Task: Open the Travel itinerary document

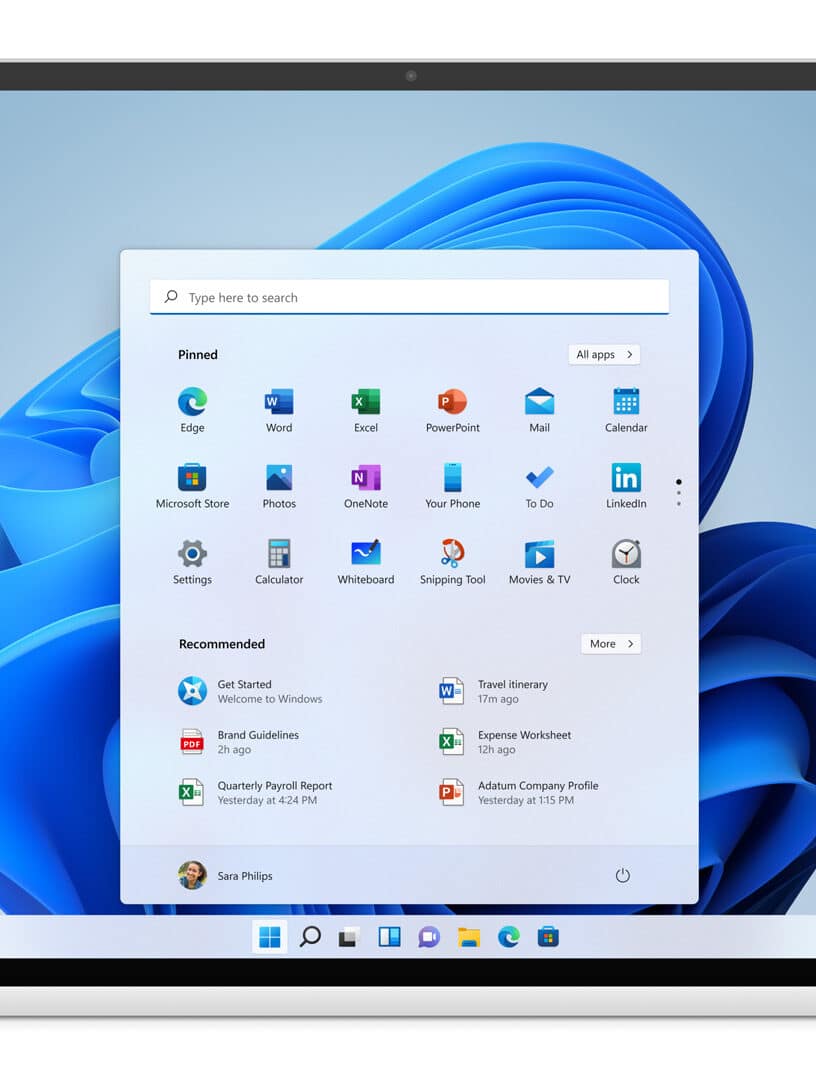Action: [x=494, y=691]
